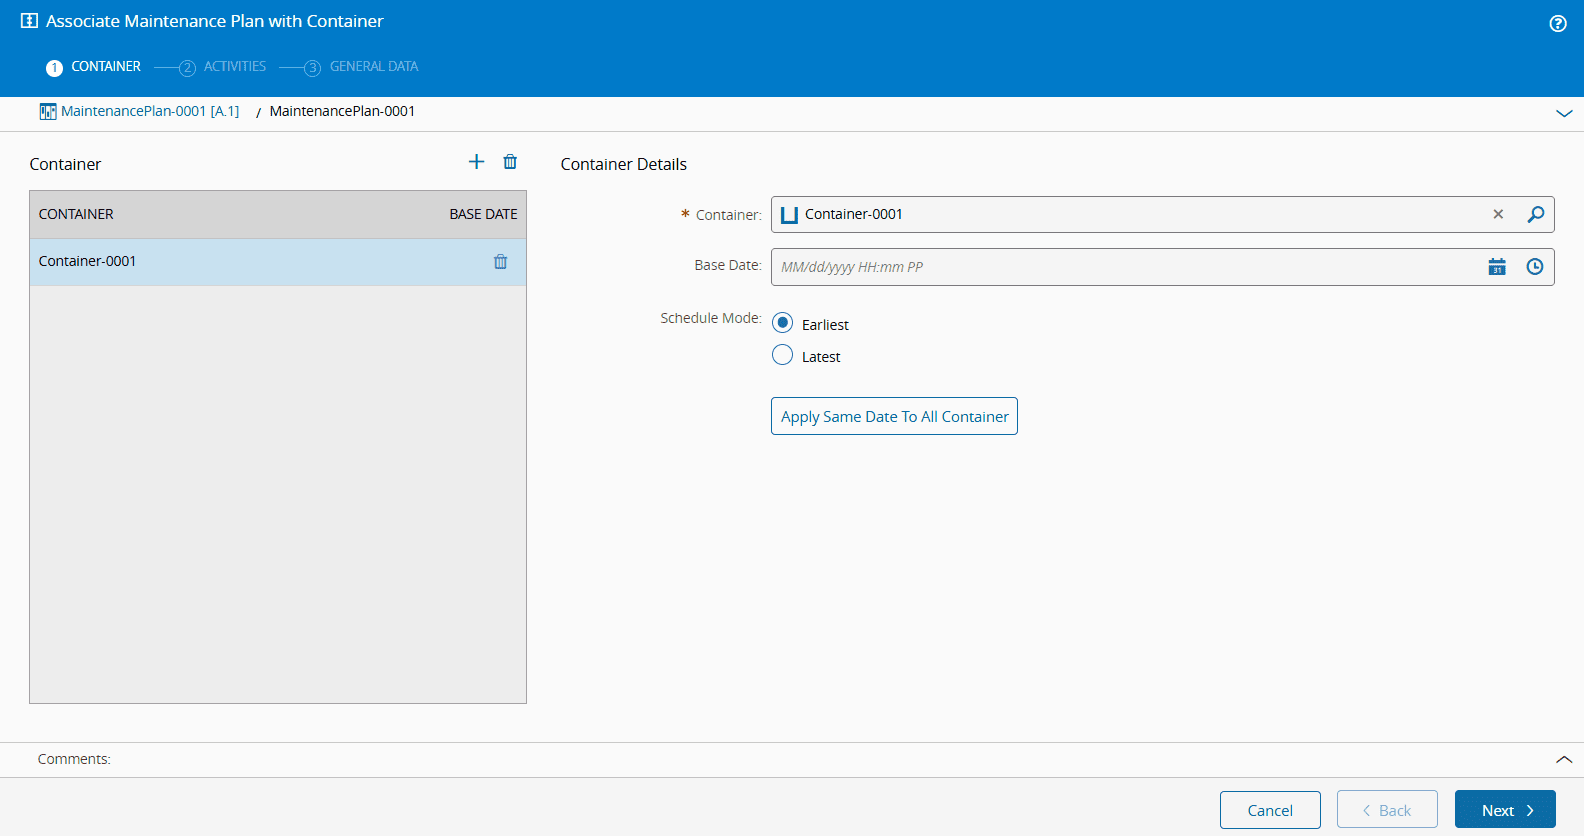Click the help question mark icon
The width and height of the screenshot is (1584, 836).
click(x=1557, y=24)
